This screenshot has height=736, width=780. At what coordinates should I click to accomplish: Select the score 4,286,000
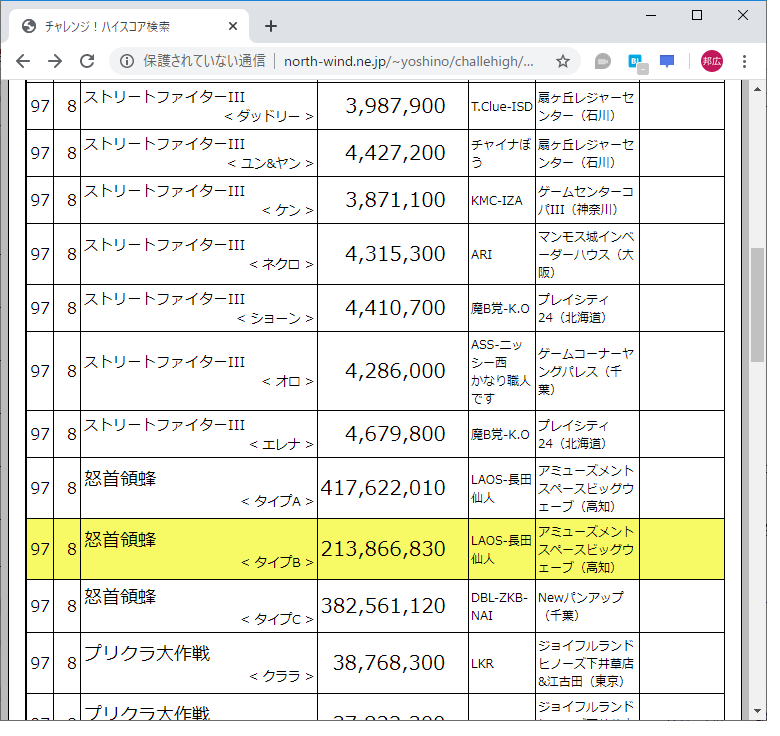point(395,371)
